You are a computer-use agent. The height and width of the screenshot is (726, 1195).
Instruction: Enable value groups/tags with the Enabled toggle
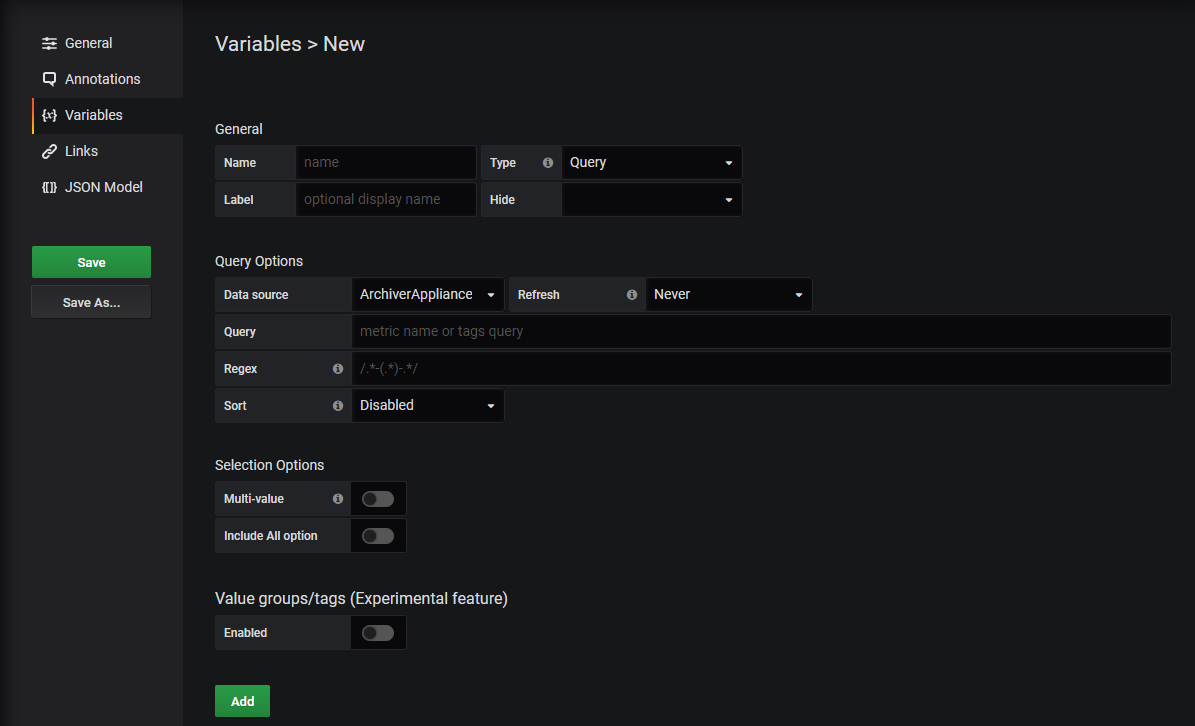(378, 632)
